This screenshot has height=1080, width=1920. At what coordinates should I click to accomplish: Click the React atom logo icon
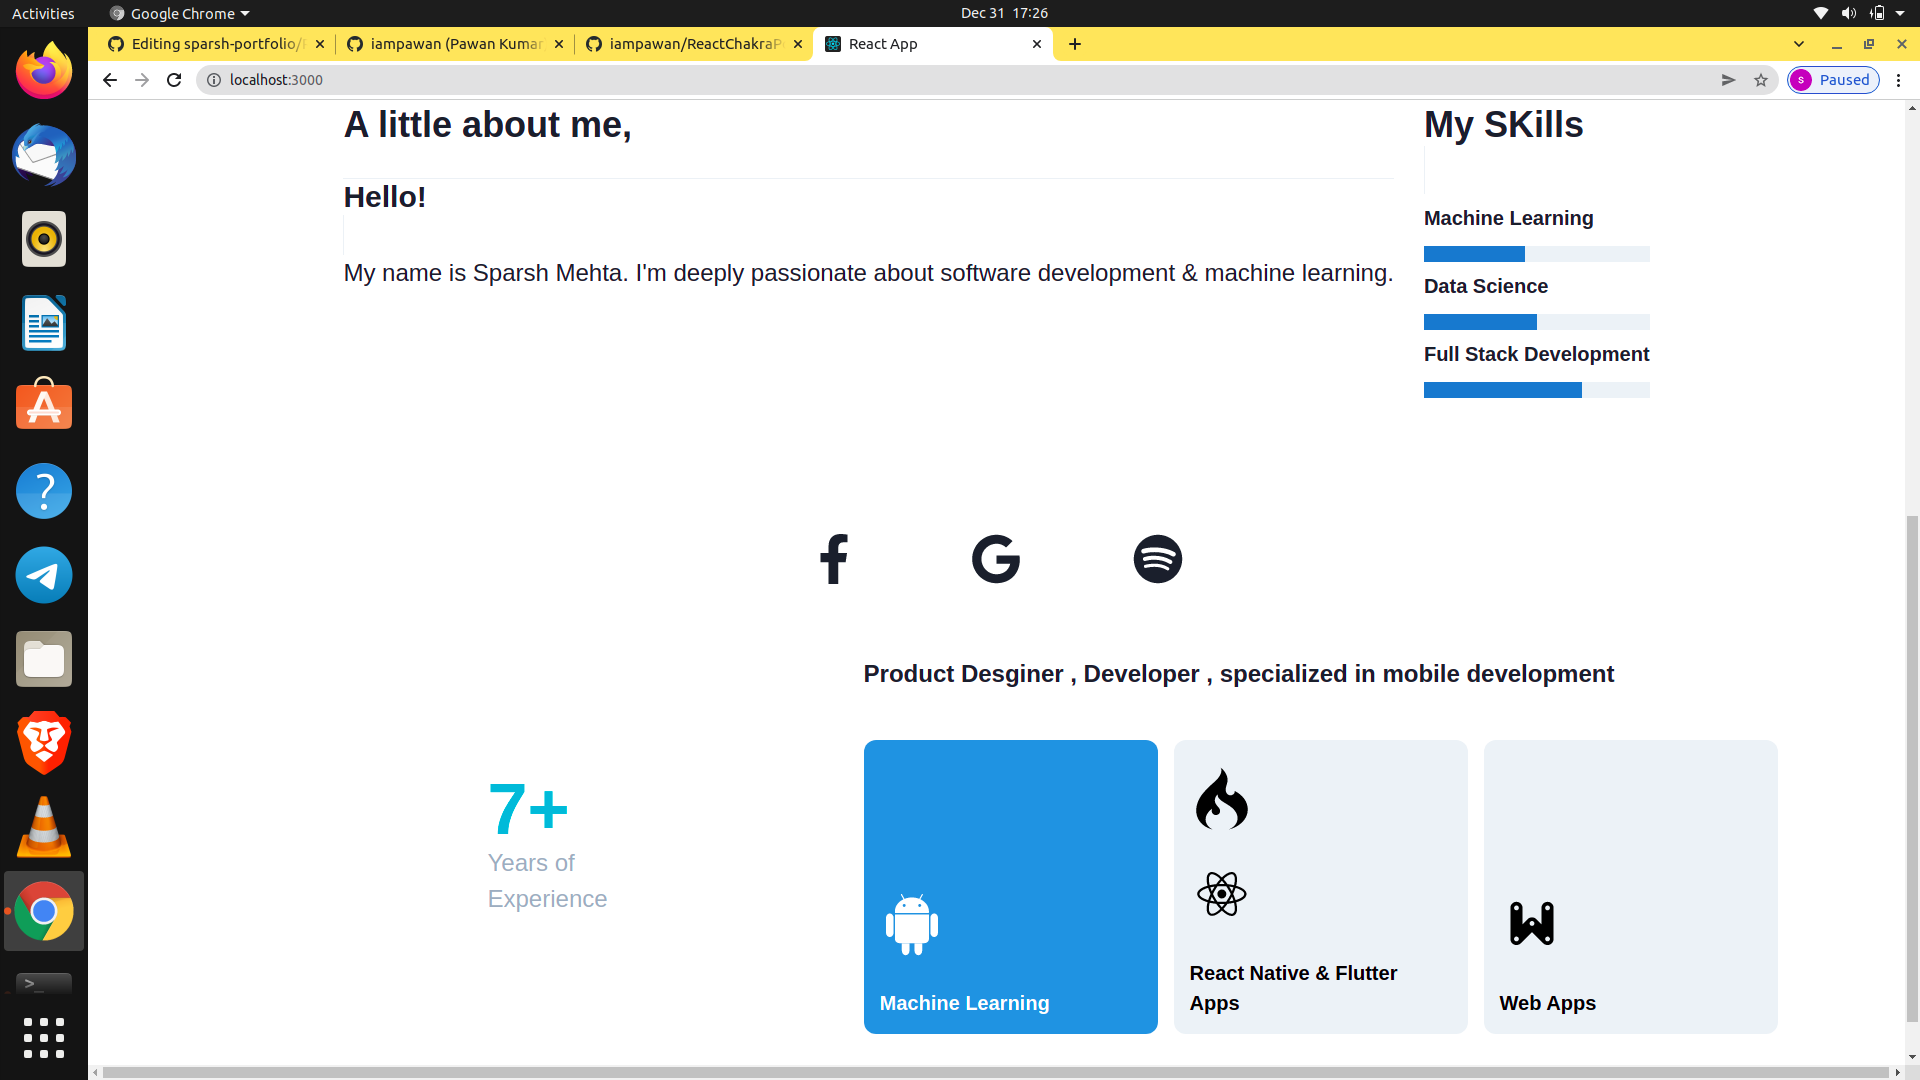[1222, 894]
